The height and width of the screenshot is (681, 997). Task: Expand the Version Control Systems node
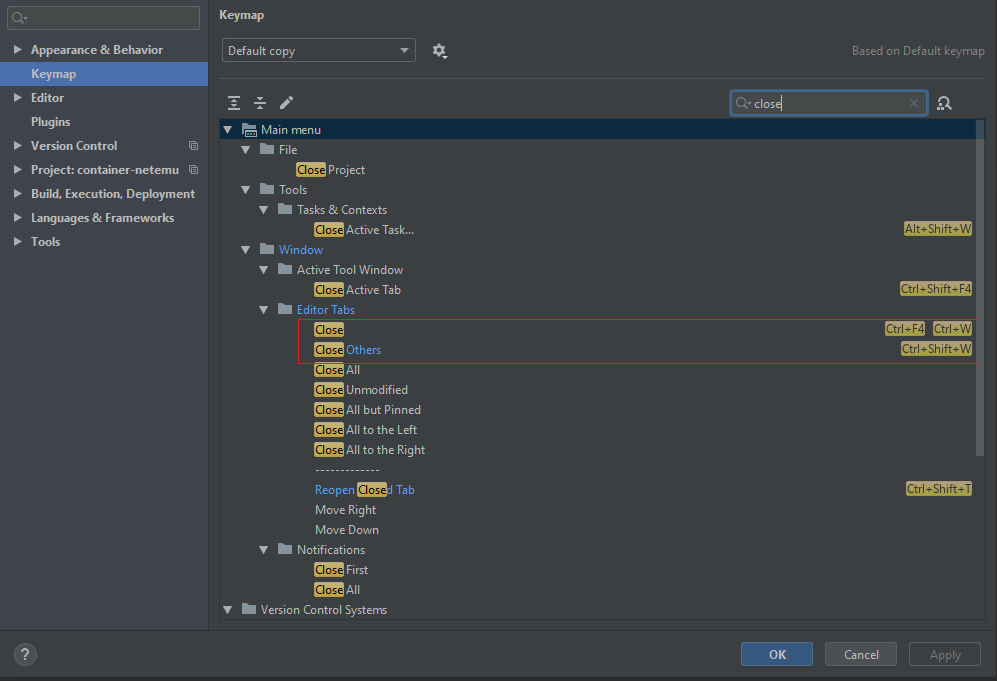click(x=227, y=609)
